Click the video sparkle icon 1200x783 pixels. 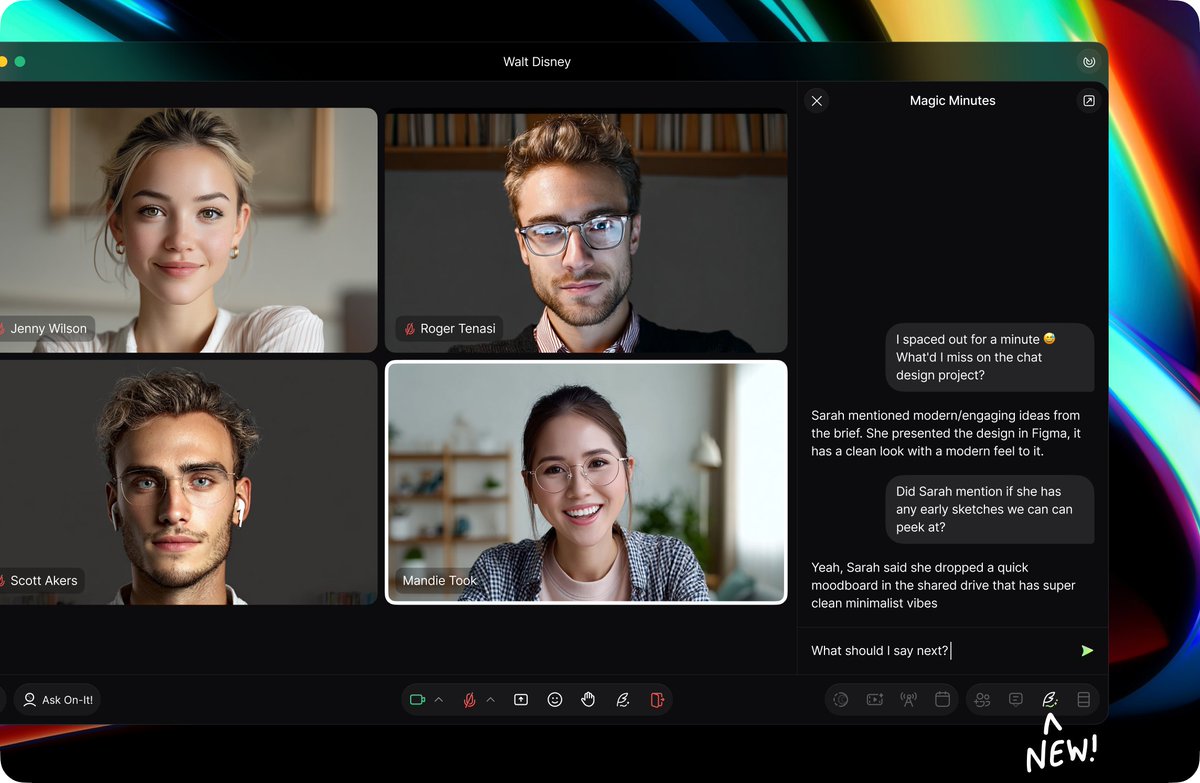click(x=875, y=700)
